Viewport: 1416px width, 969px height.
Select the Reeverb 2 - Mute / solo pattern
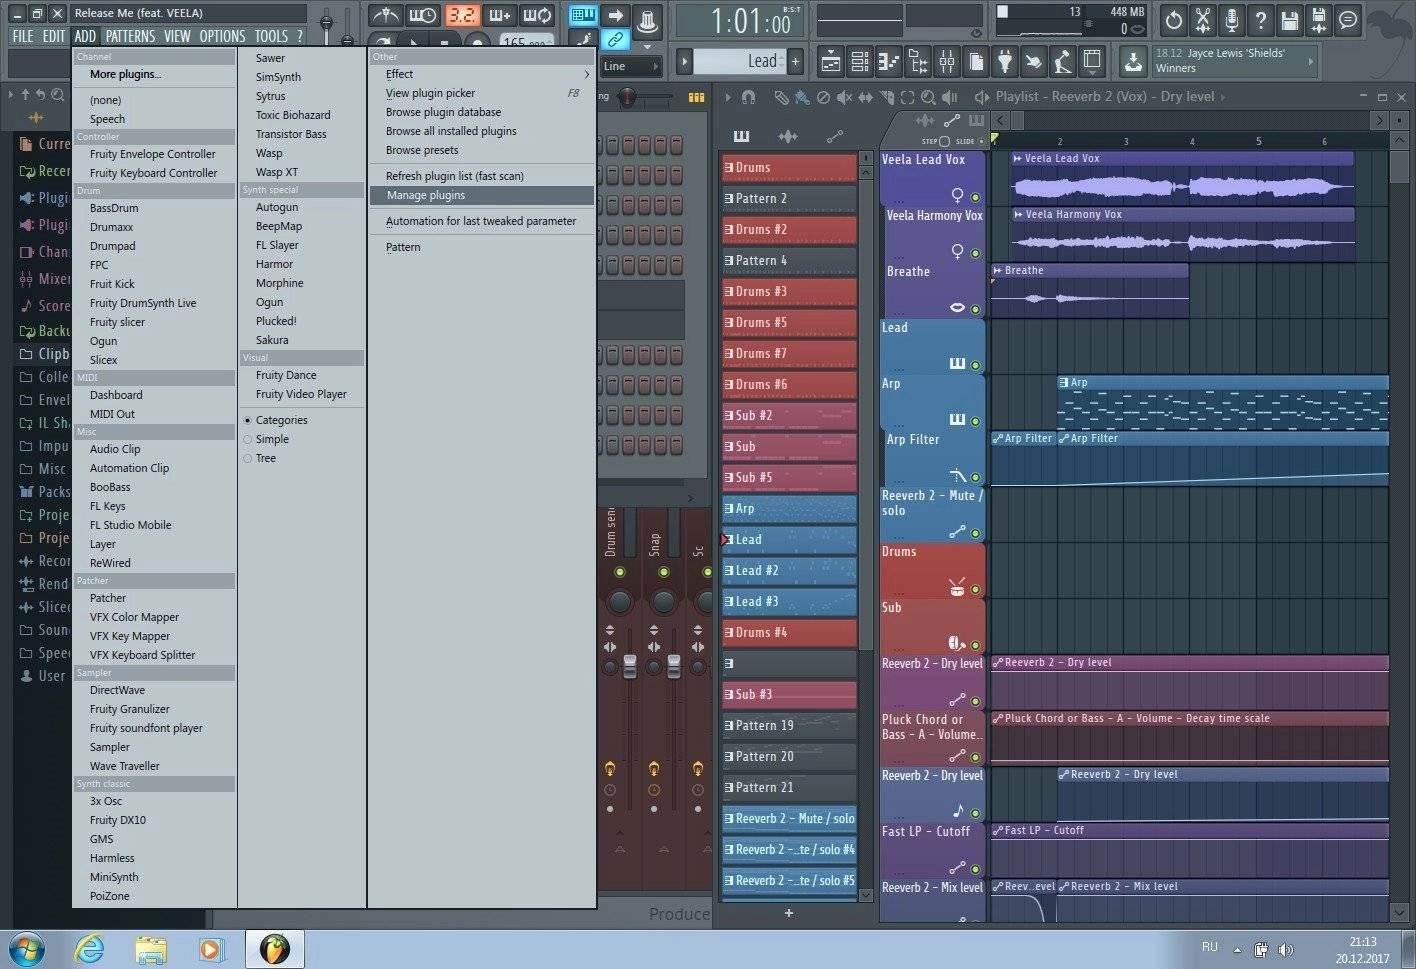[x=789, y=818]
